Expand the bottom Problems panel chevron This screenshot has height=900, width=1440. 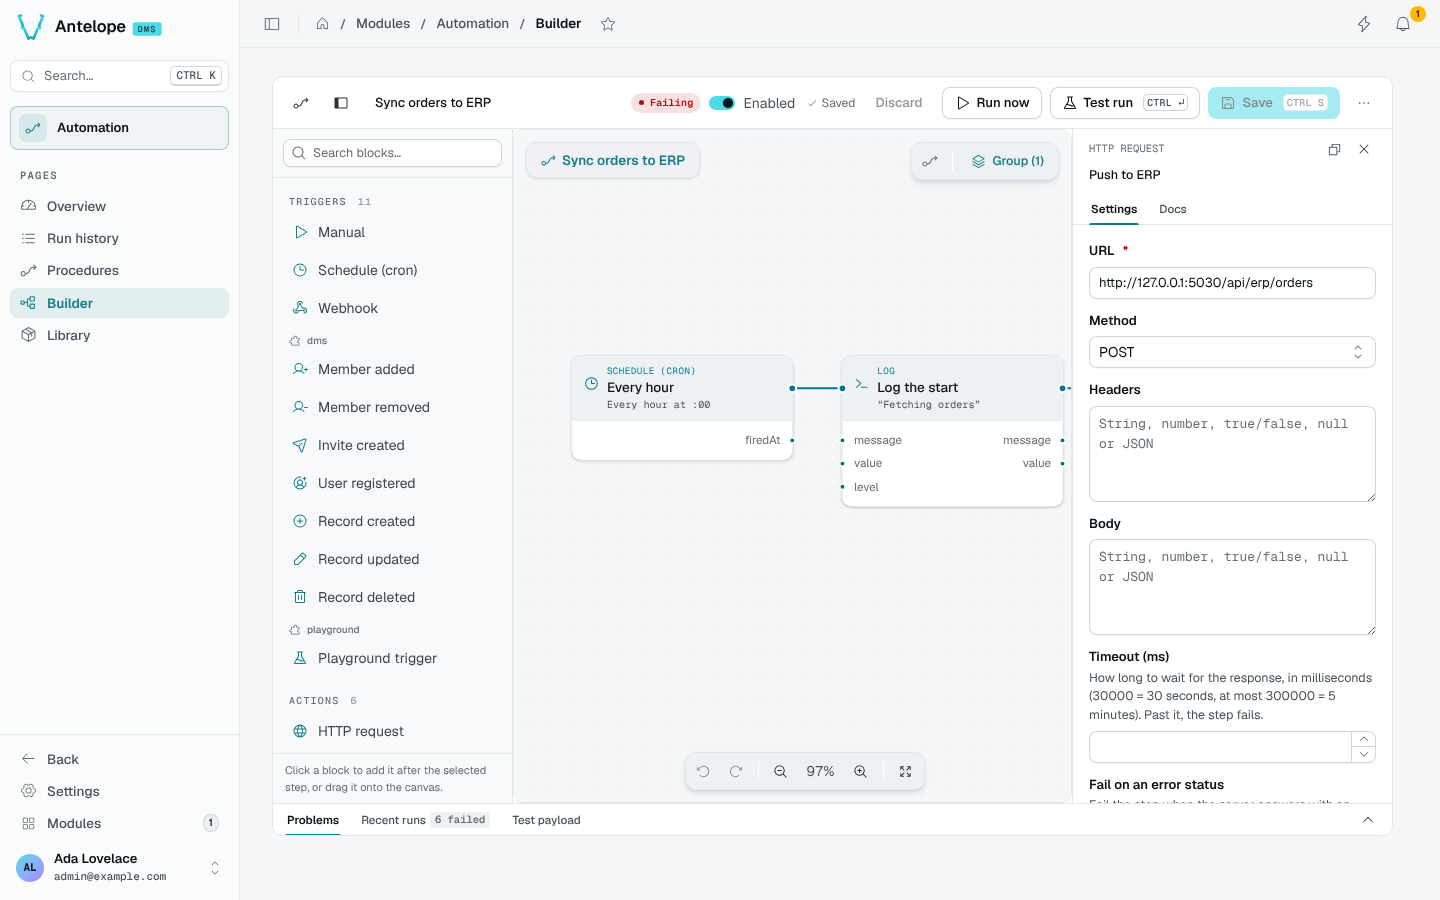tap(1368, 820)
